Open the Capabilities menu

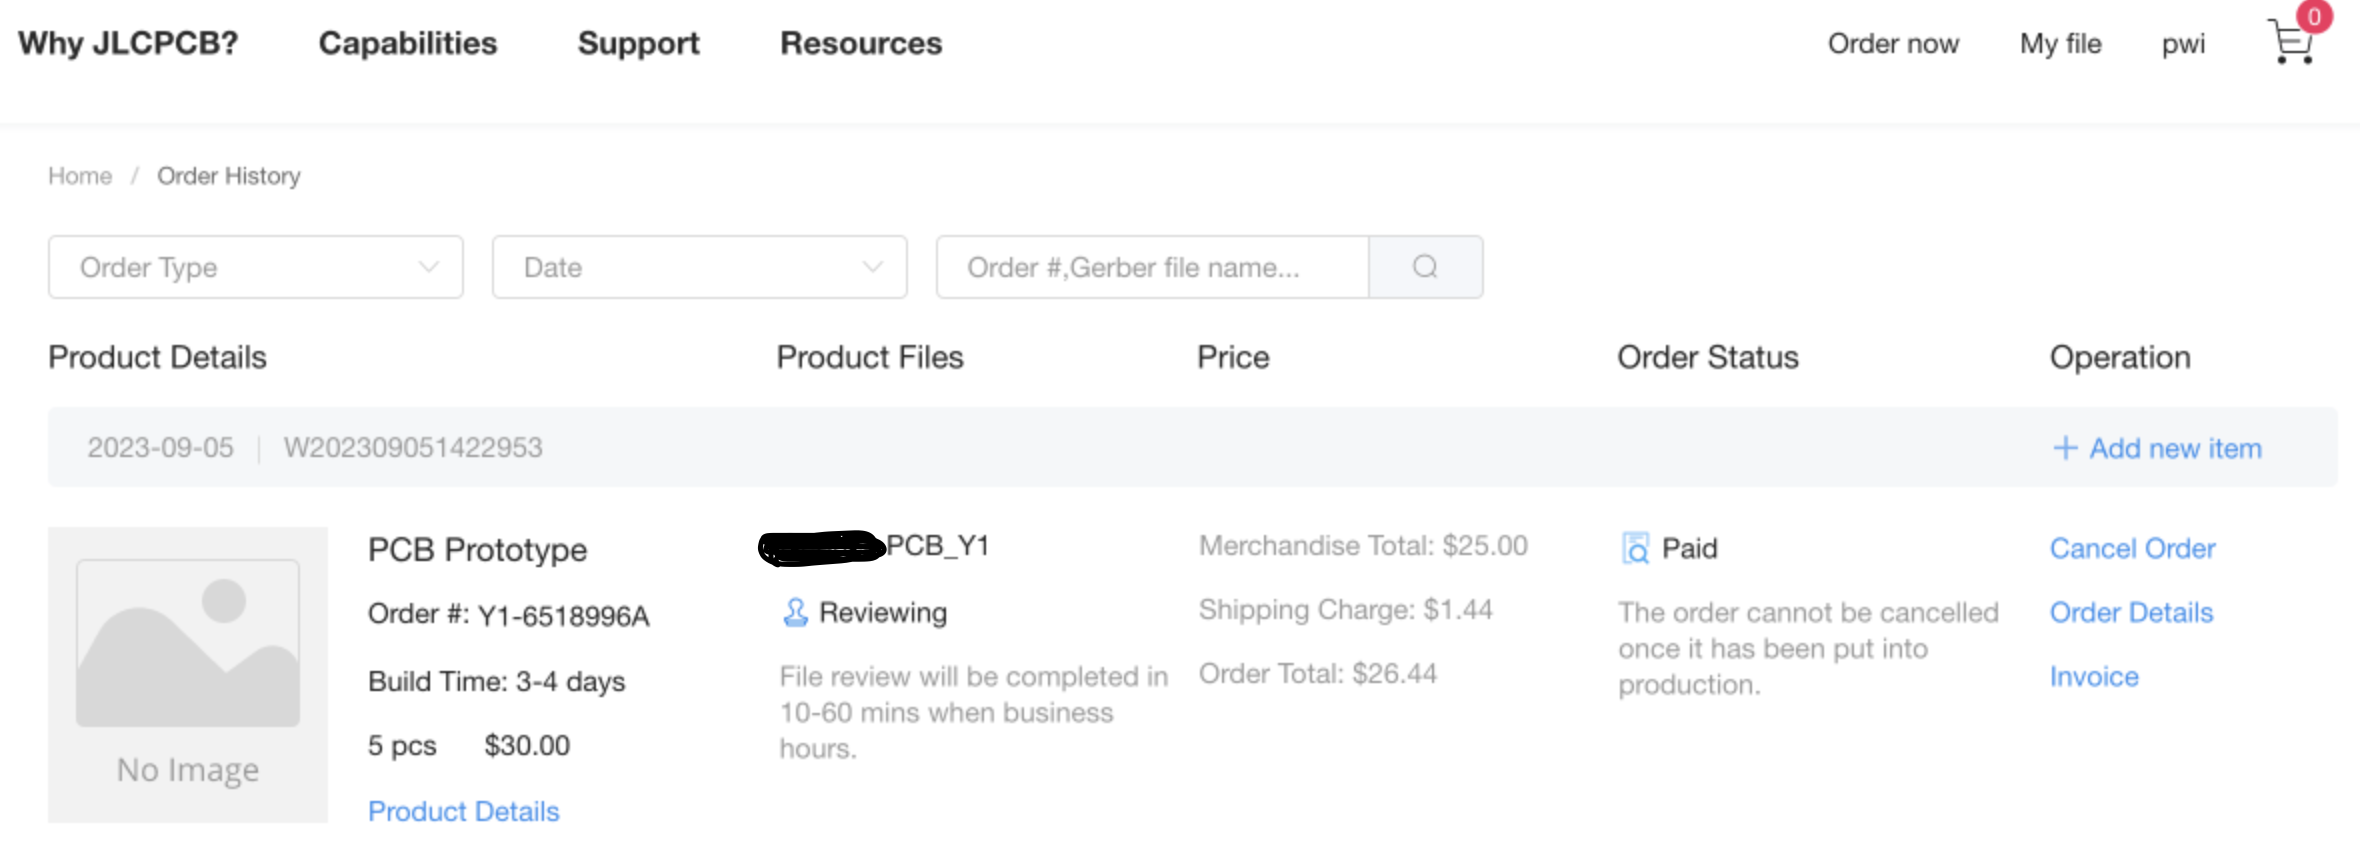(407, 43)
